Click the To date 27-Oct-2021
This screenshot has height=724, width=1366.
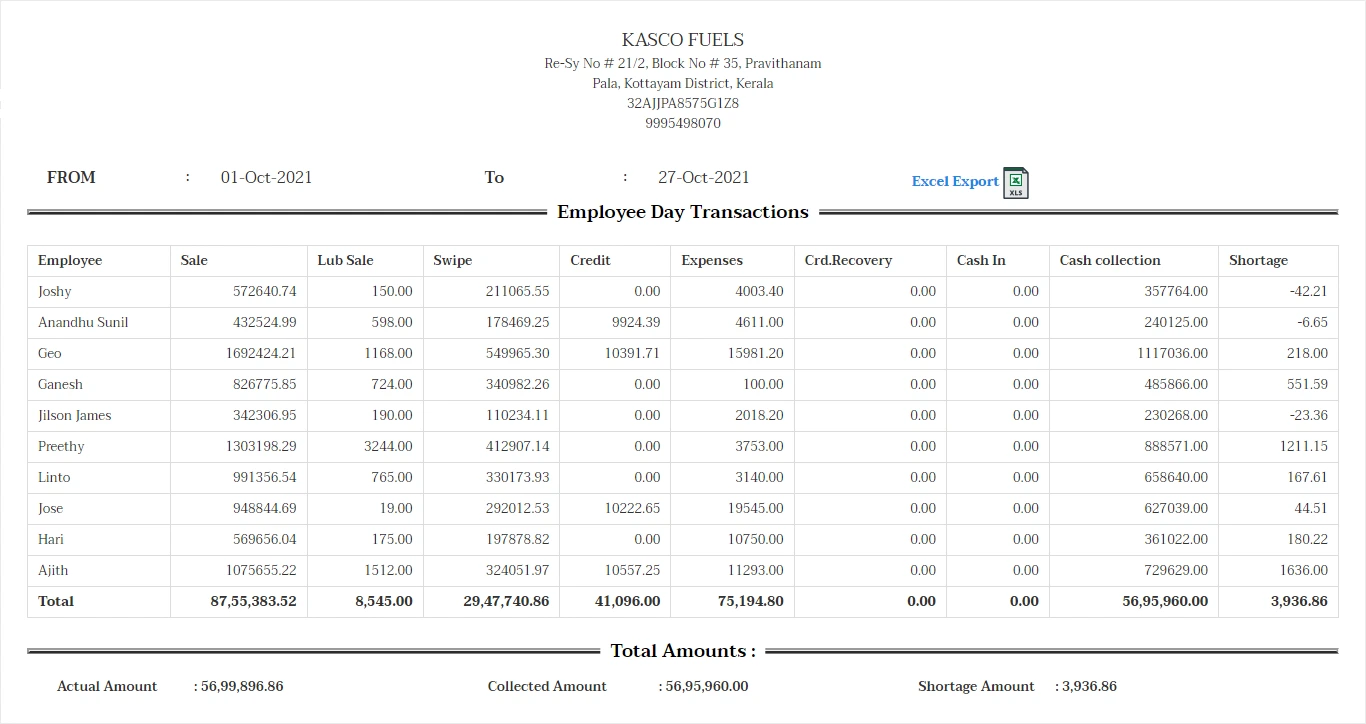[703, 177]
